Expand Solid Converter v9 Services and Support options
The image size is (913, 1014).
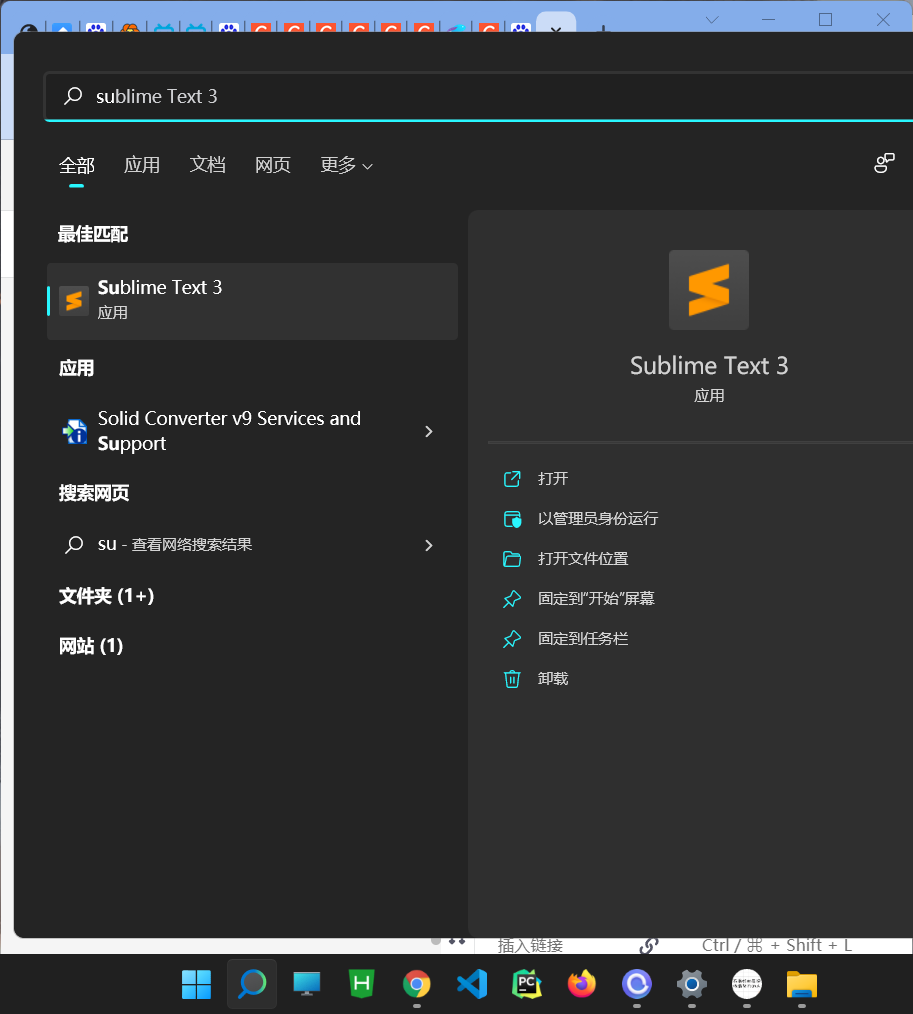429,431
